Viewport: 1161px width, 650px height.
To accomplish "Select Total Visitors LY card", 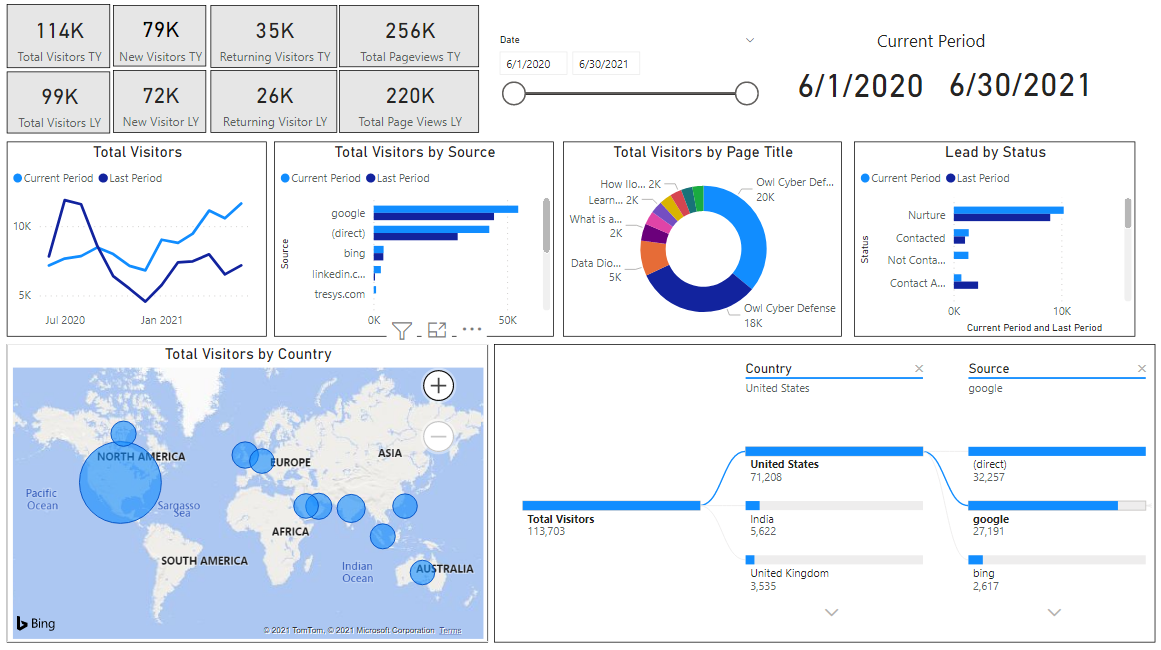I will click(x=59, y=102).
